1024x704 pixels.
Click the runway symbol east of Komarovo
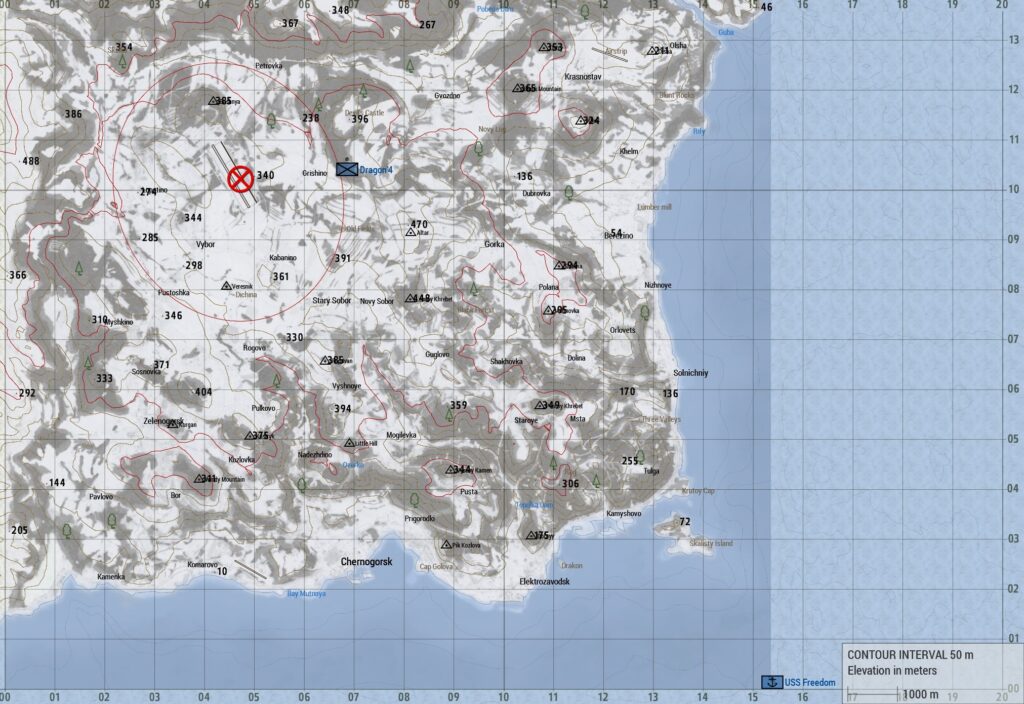[x=250, y=569]
